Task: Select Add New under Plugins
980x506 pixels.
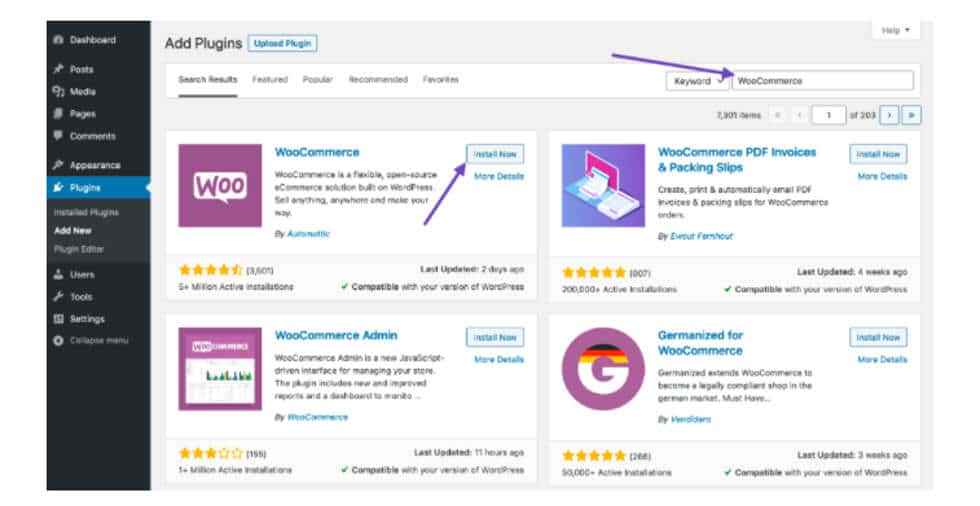Action: coord(73,231)
